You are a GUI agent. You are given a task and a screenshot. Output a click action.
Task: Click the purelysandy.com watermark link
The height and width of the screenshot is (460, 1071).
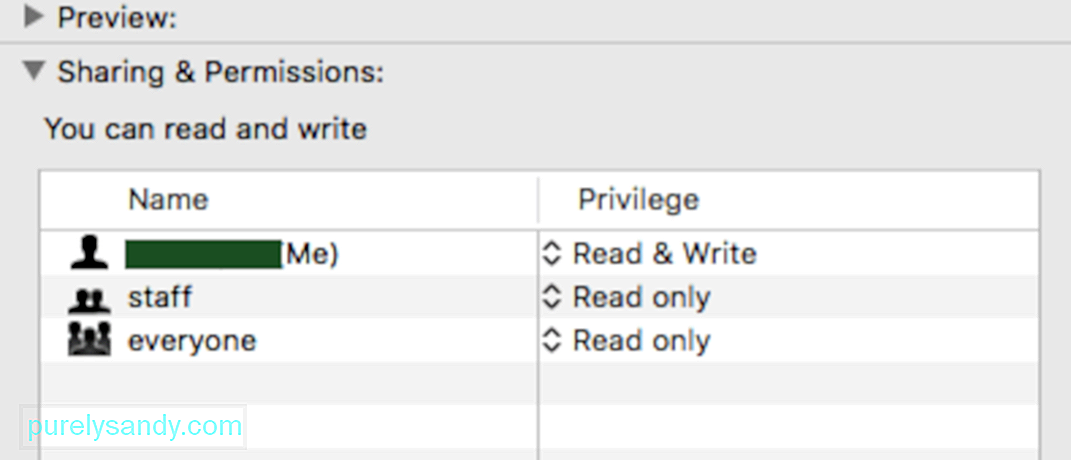click(135, 427)
